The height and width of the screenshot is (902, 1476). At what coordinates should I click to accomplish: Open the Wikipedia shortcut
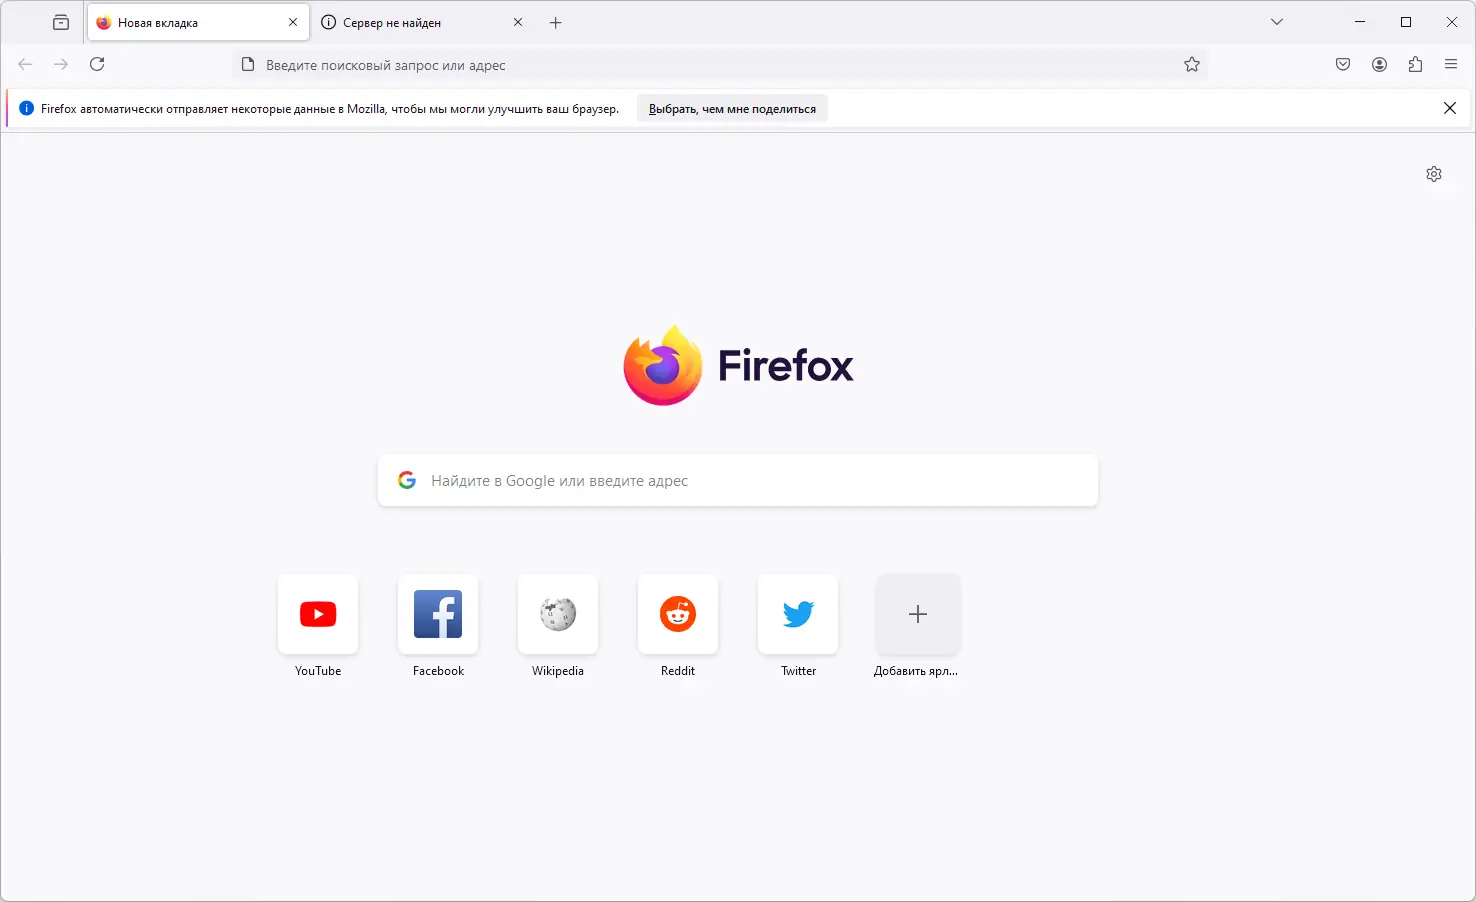coord(557,614)
